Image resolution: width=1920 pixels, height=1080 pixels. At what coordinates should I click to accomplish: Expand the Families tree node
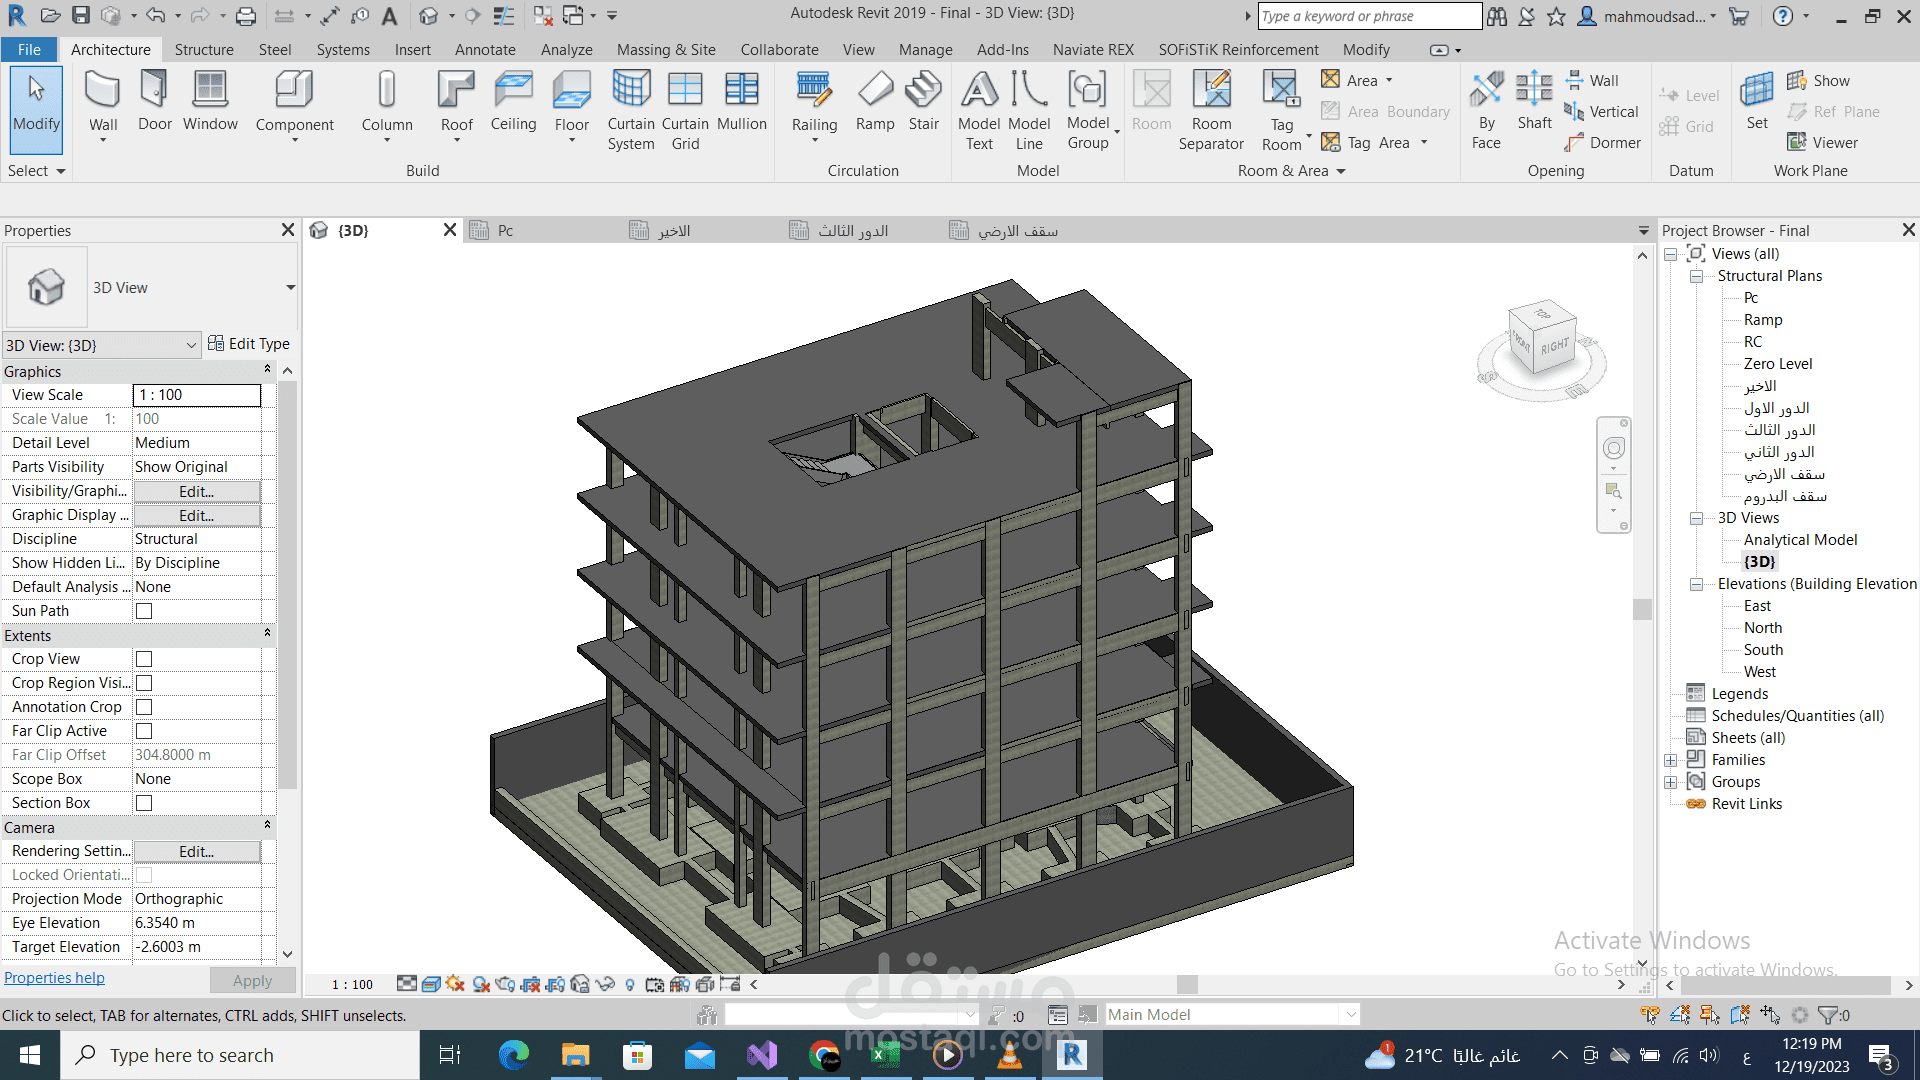pos(1670,760)
